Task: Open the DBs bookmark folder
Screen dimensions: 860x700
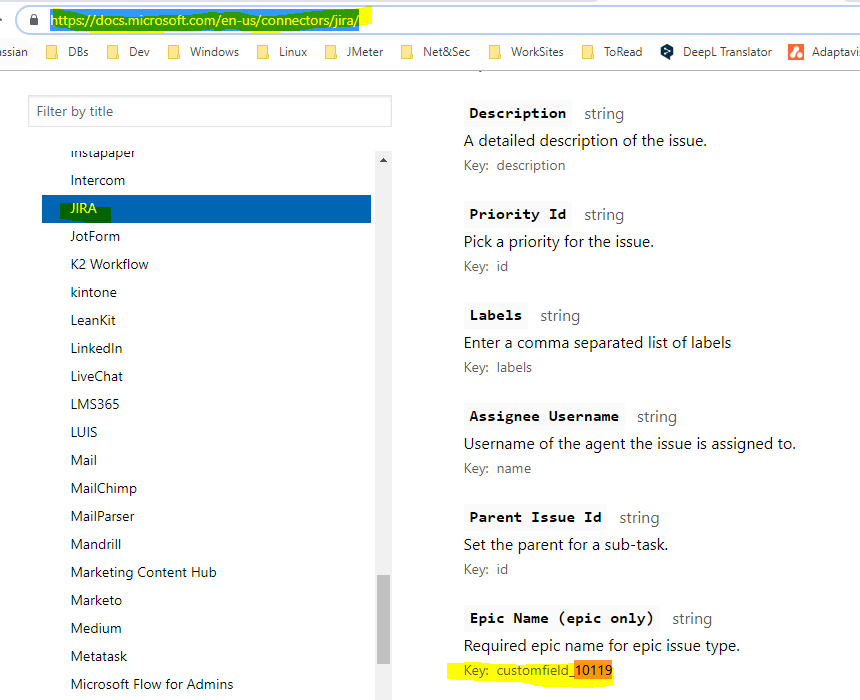Action: pyautogui.click(x=67, y=52)
